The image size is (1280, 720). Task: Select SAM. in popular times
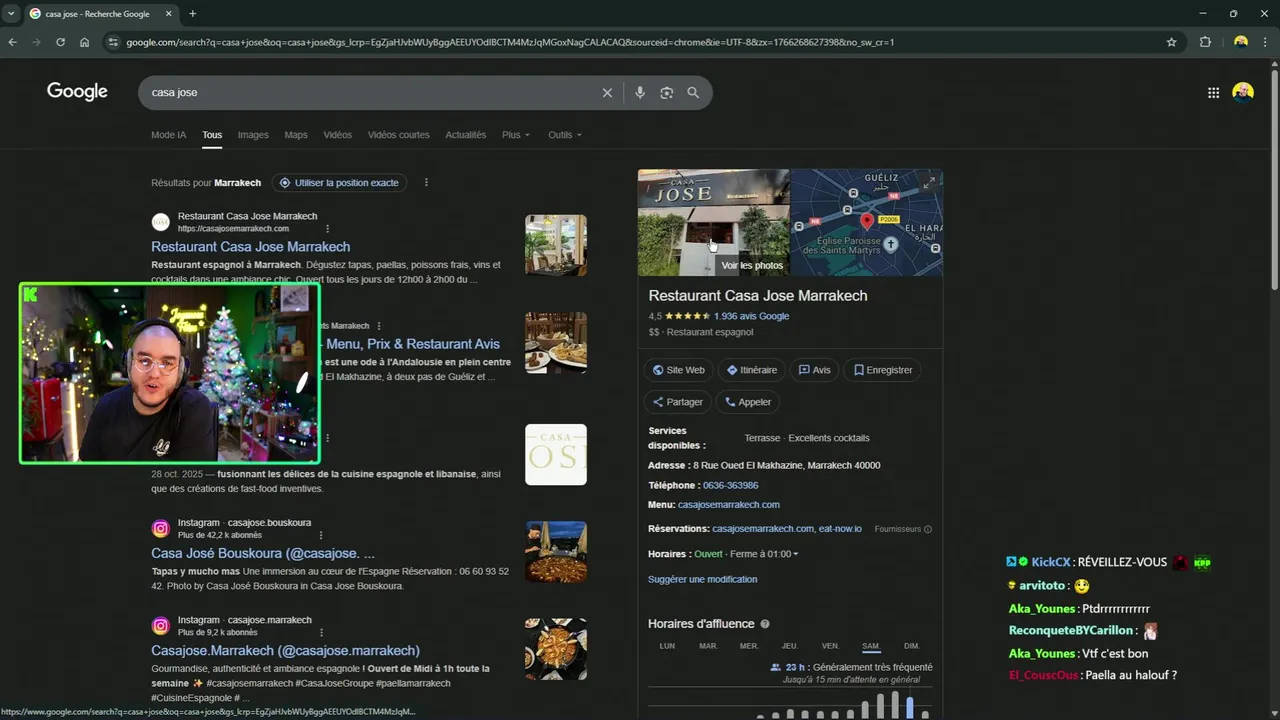(871, 646)
